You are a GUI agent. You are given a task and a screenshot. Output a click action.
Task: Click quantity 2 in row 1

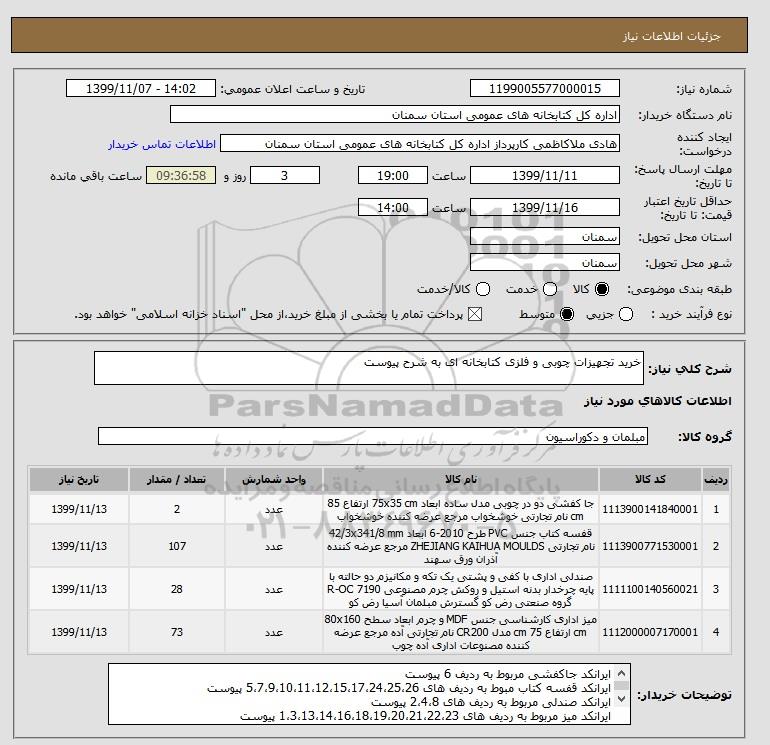tap(177, 509)
